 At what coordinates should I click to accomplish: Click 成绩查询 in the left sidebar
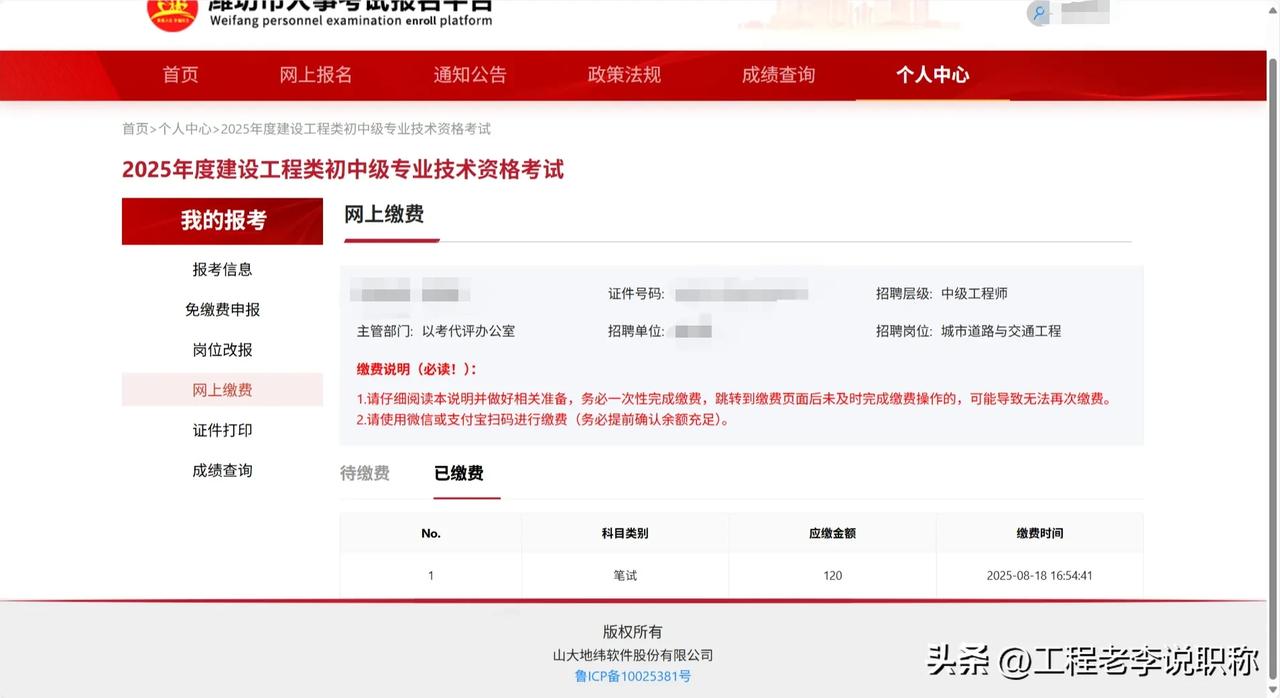coord(222,470)
